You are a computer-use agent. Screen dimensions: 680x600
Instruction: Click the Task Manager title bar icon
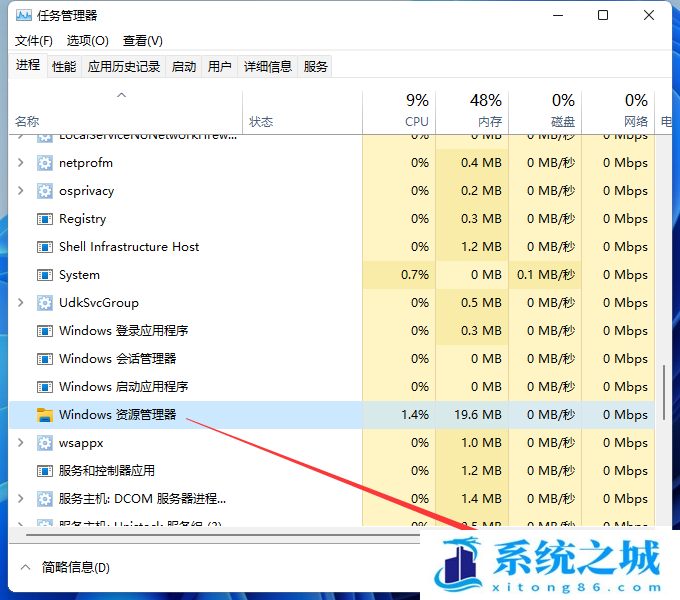[25, 16]
